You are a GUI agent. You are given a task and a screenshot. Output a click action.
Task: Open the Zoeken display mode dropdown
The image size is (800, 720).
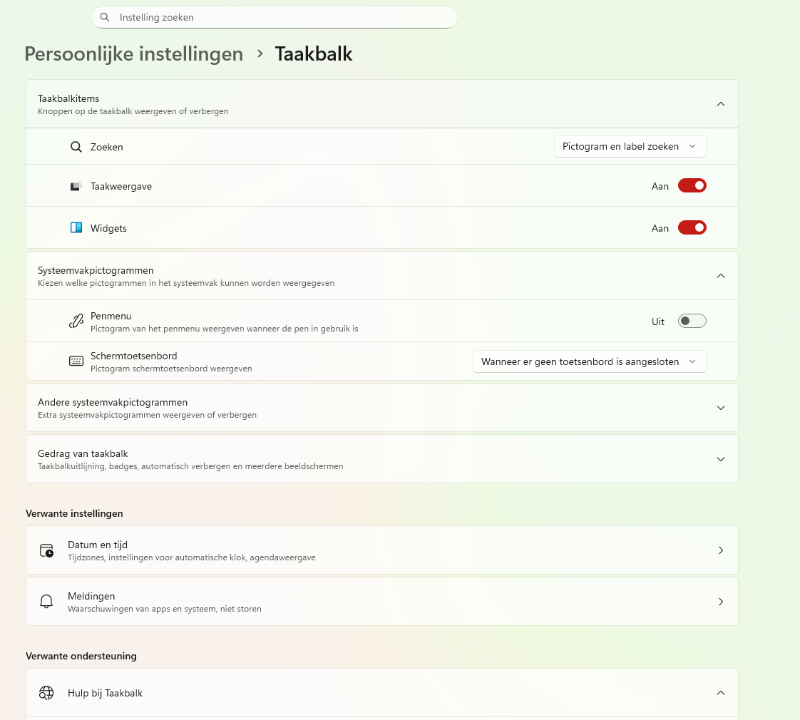click(x=630, y=147)
